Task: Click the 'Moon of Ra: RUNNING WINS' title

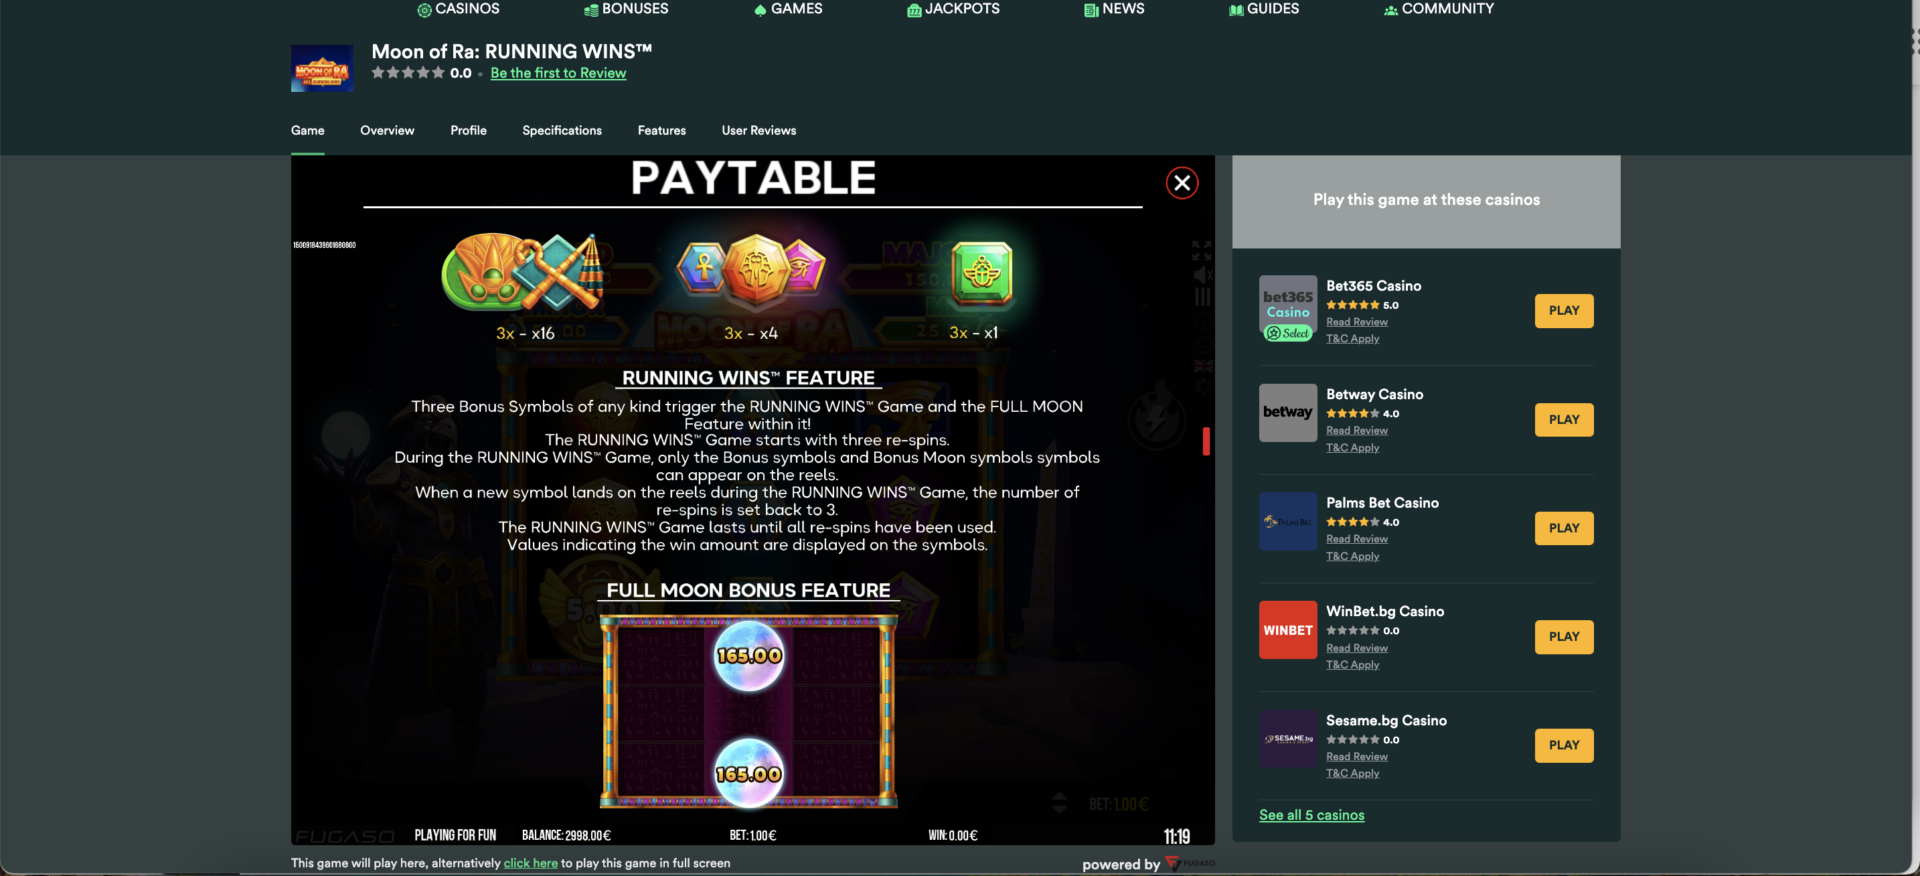Action: click(512, 51)
